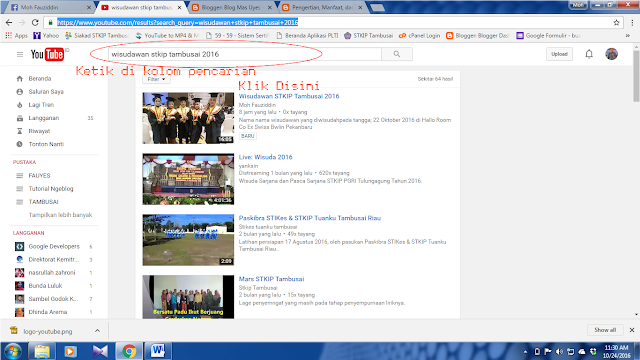
Task: Open Chrome three-dot menu
Action: coord(632,22)
